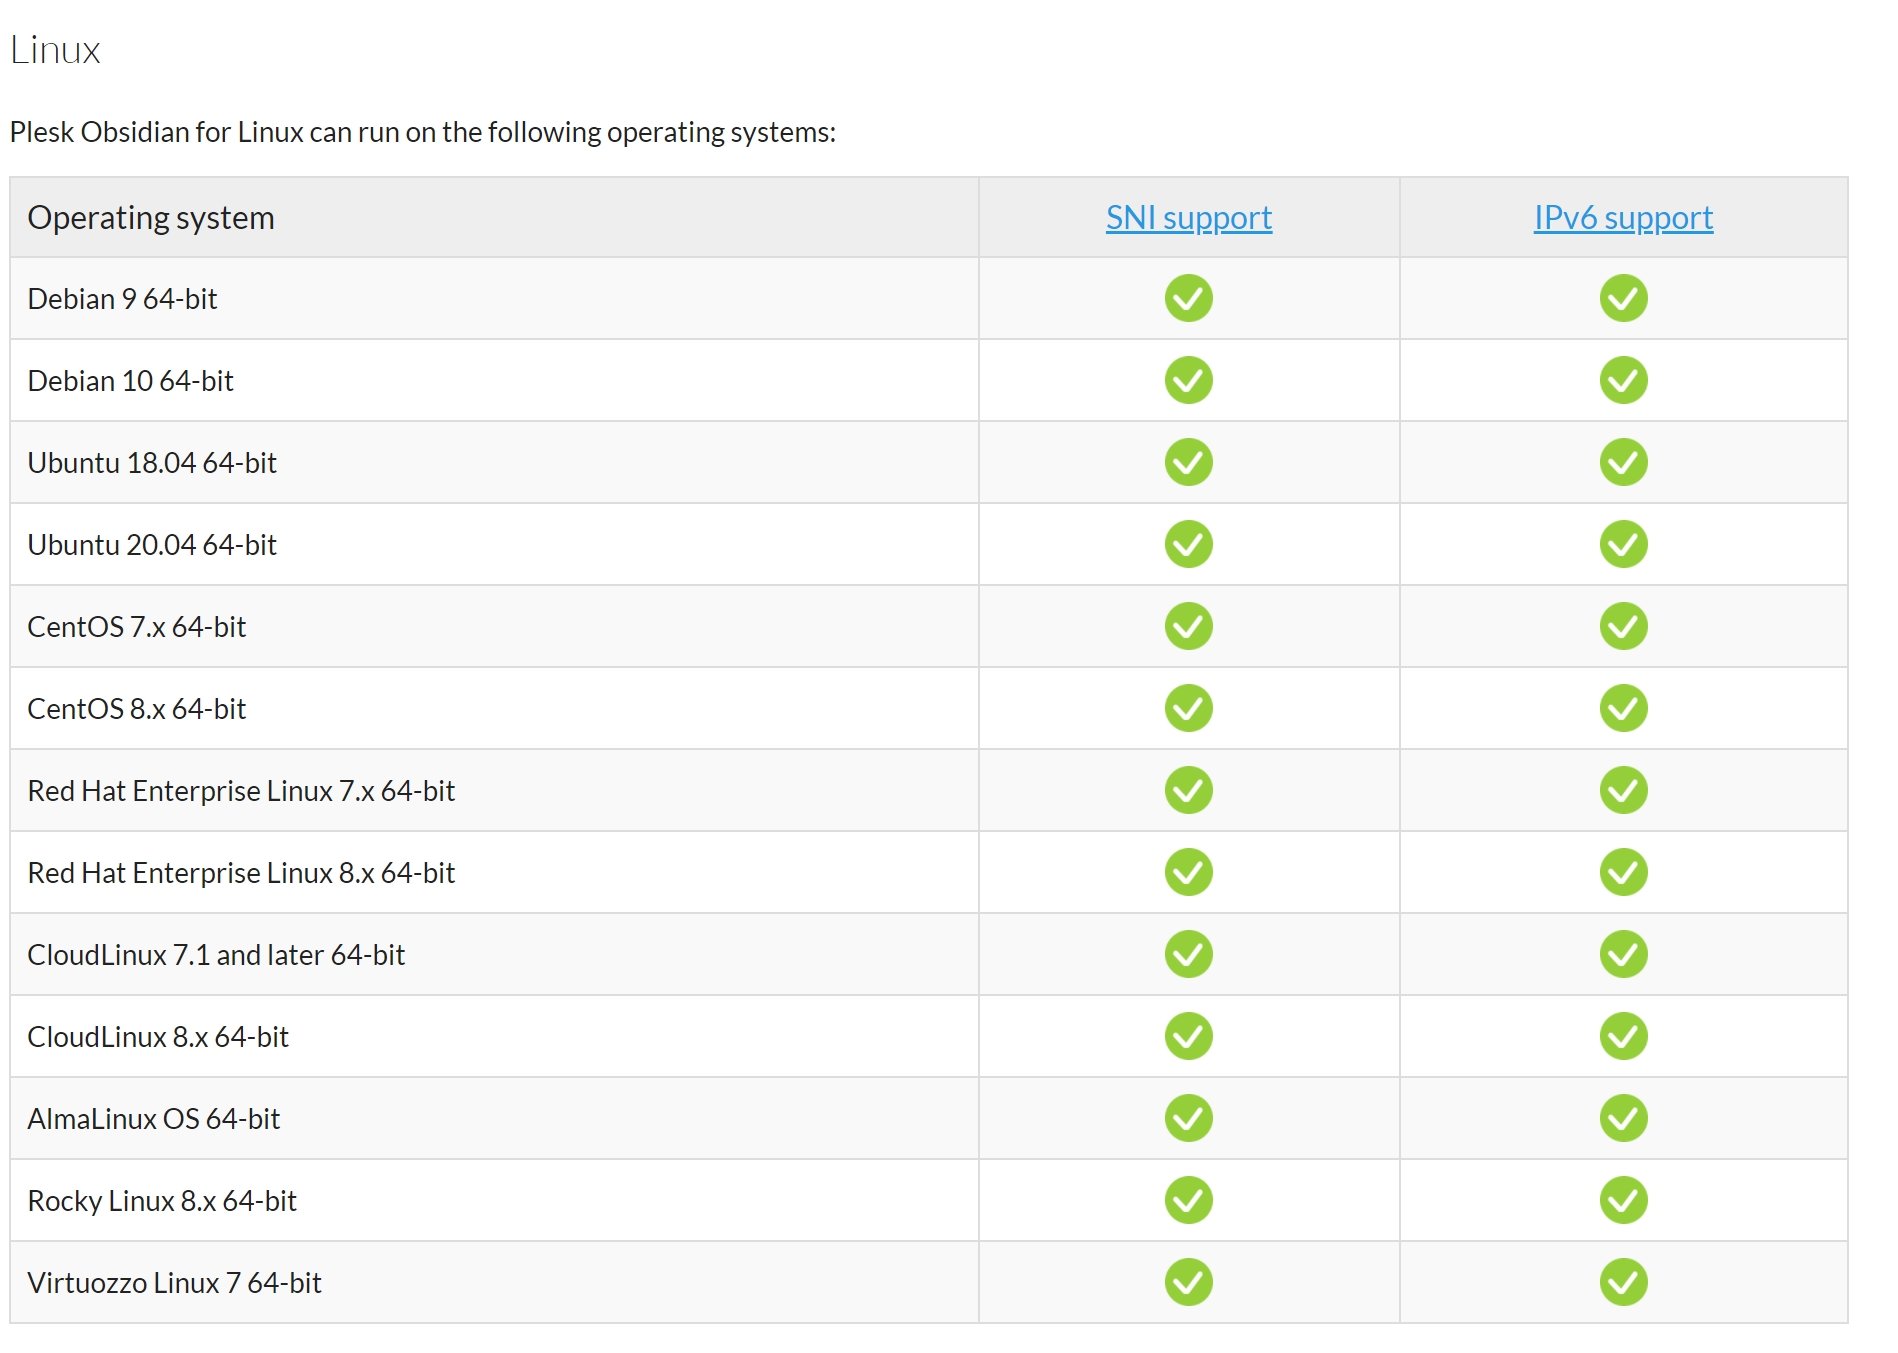Click IPv6 checkmark for CloudLinux 7.1
The height and width of the screenshot is (1353, 1898).
tap(1623, 954)
